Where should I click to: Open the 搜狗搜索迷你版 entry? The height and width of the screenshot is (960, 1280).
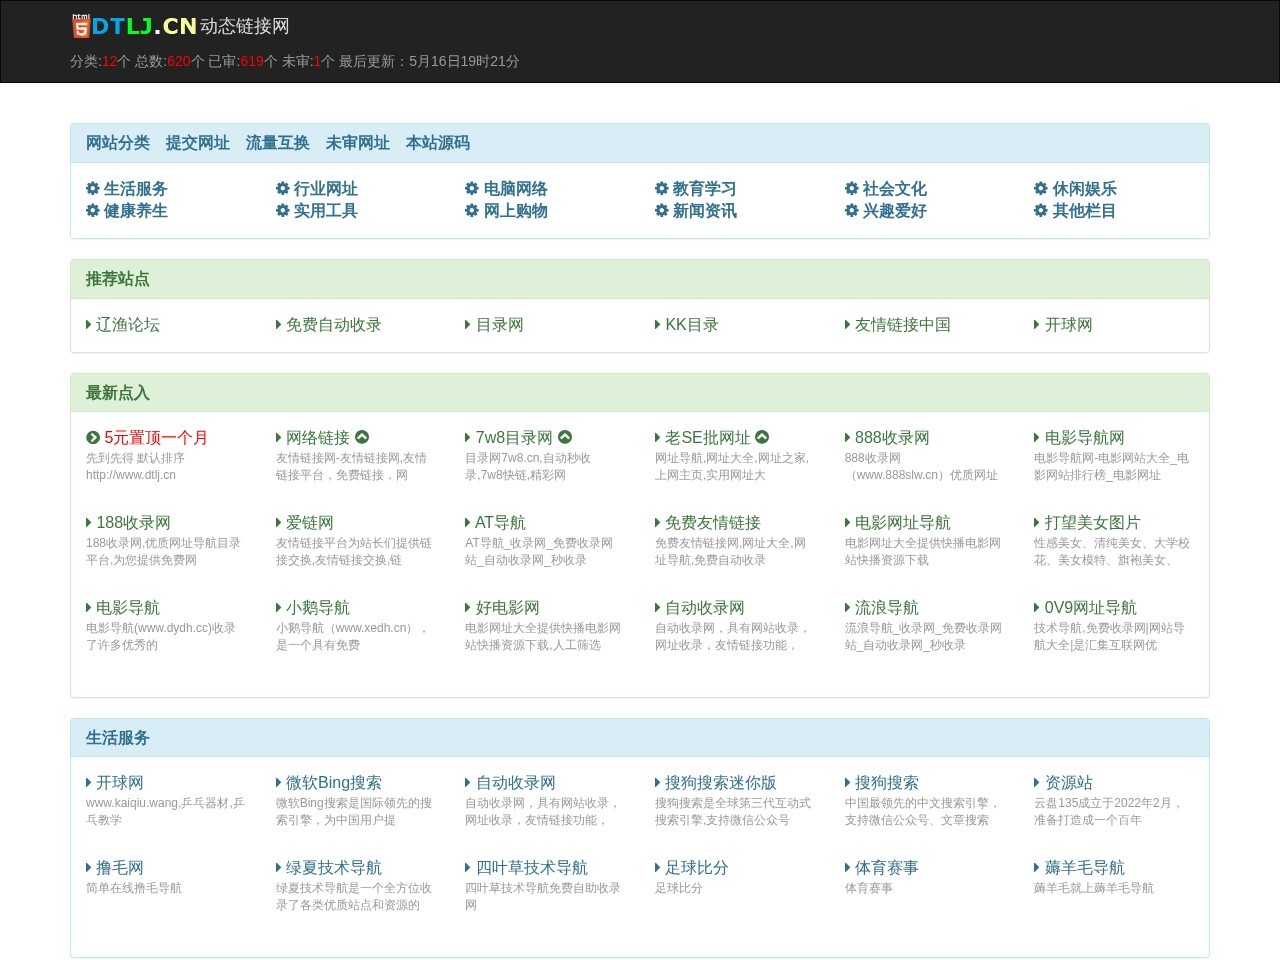[x=721, y=782]
